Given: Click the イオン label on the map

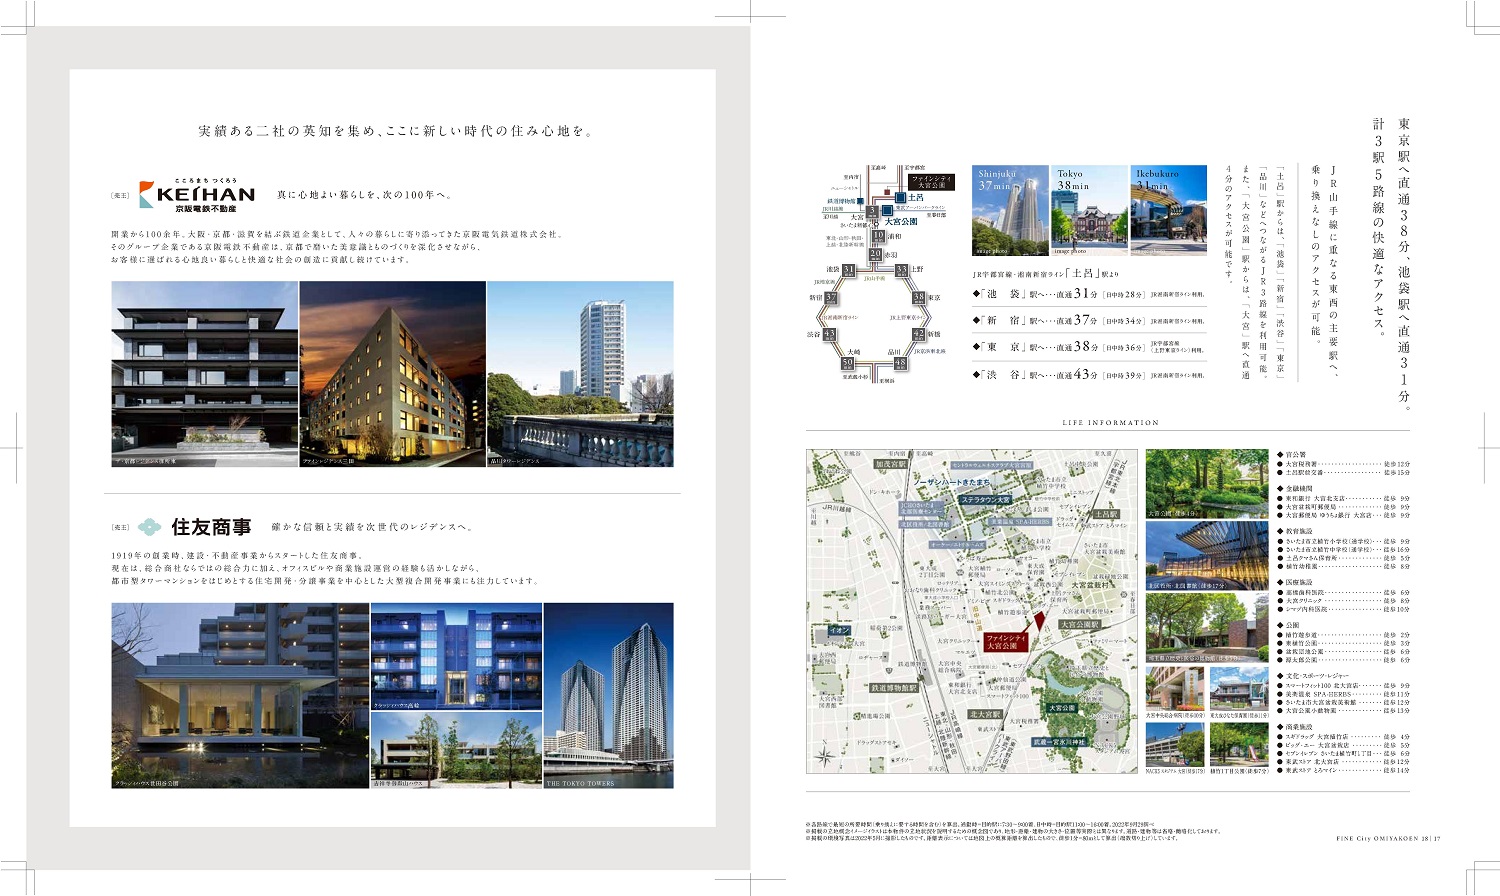Looking at the screenshot, I should (837, 630).
